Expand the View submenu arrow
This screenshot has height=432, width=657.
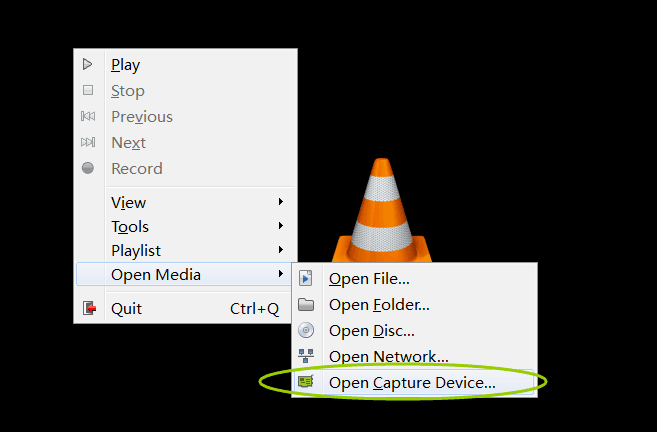pyautogui.click(x=281, y=202)
